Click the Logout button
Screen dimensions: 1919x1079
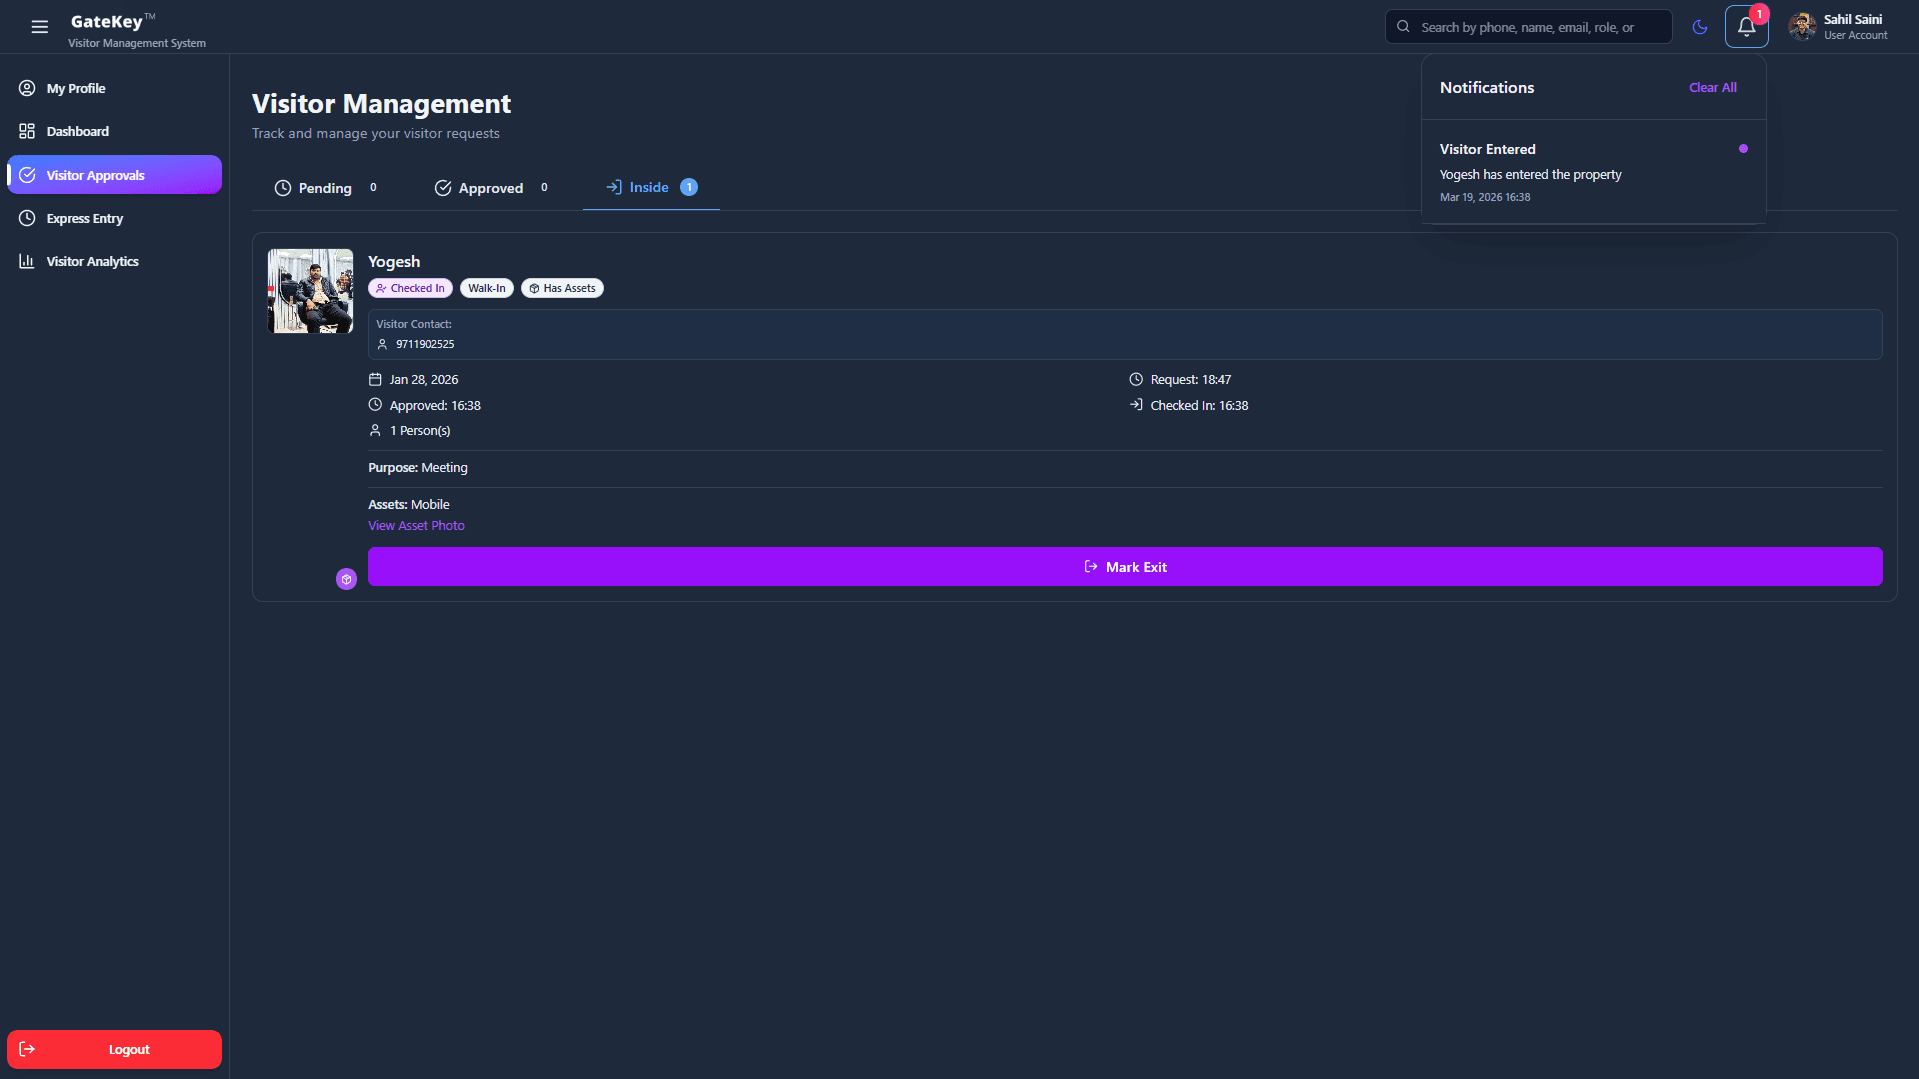pyautogui.click(x=114, y=1049)
